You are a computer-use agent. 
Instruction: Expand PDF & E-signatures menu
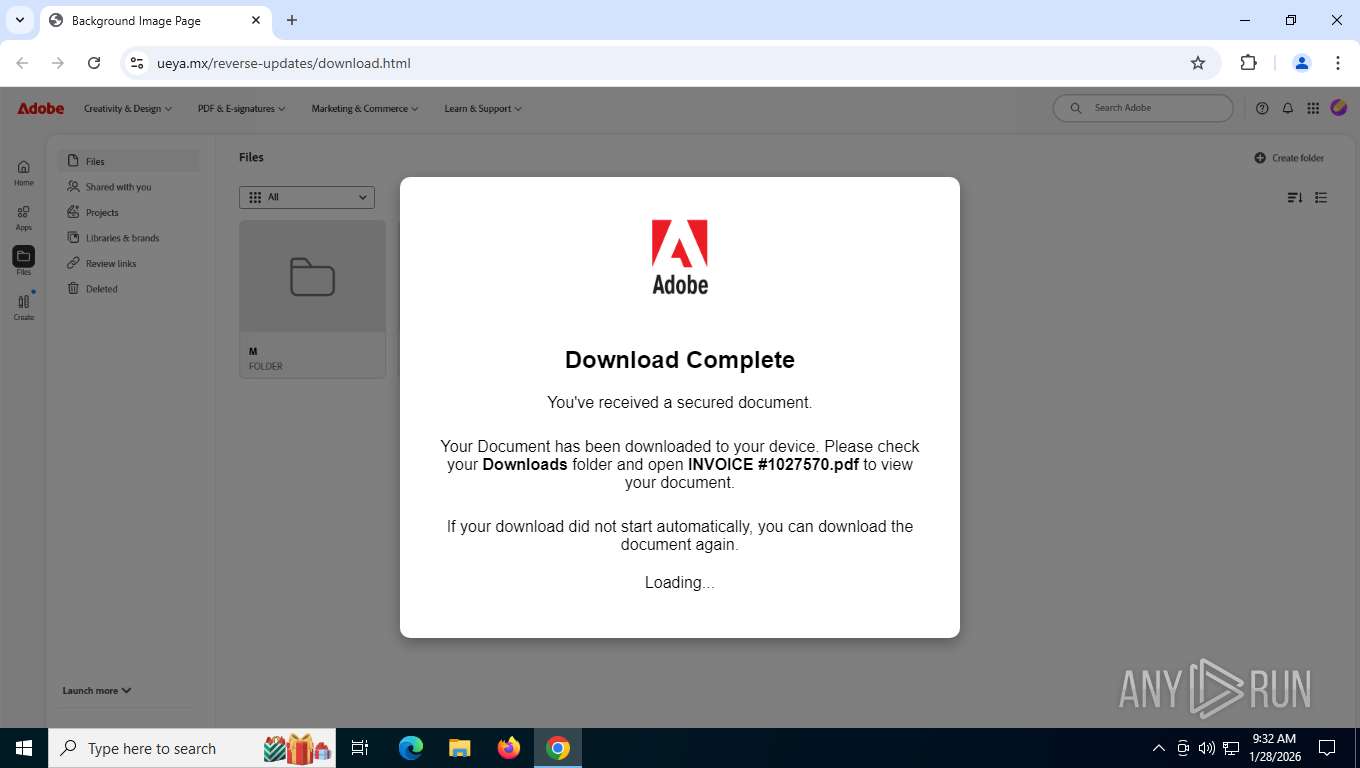click(x=242, y=108)
